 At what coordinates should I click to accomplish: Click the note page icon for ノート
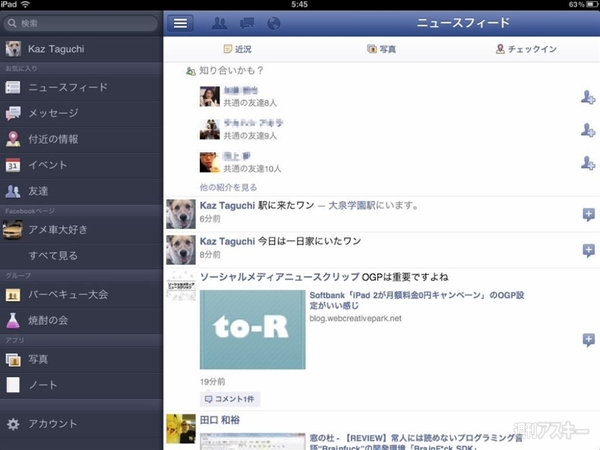(x=13, y=385)
